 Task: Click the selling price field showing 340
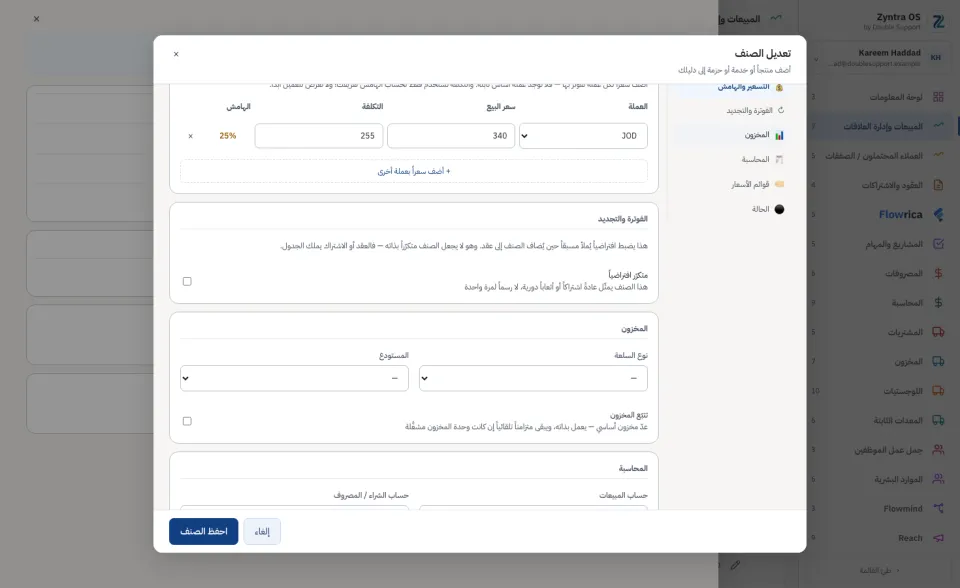pos(451,136)
